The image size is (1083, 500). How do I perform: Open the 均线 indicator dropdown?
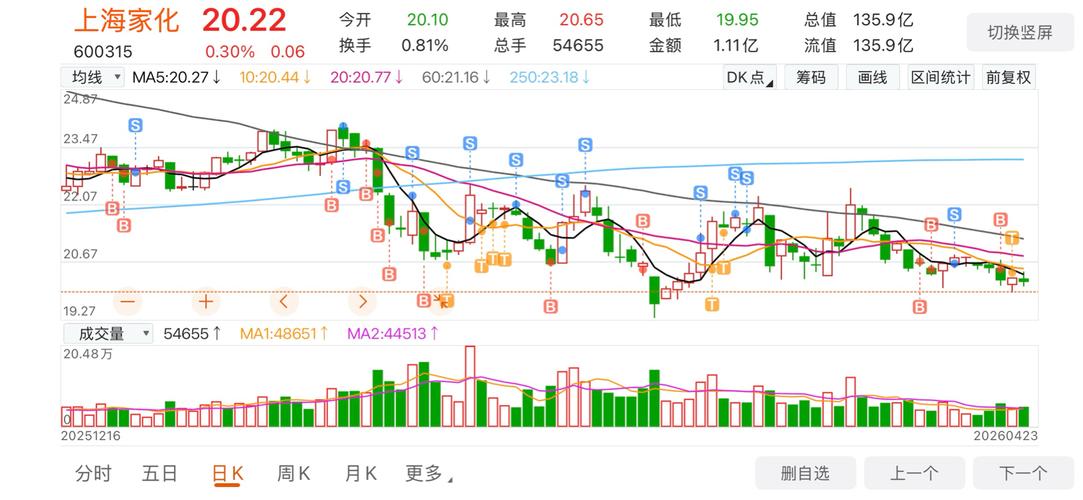(93, 77)
